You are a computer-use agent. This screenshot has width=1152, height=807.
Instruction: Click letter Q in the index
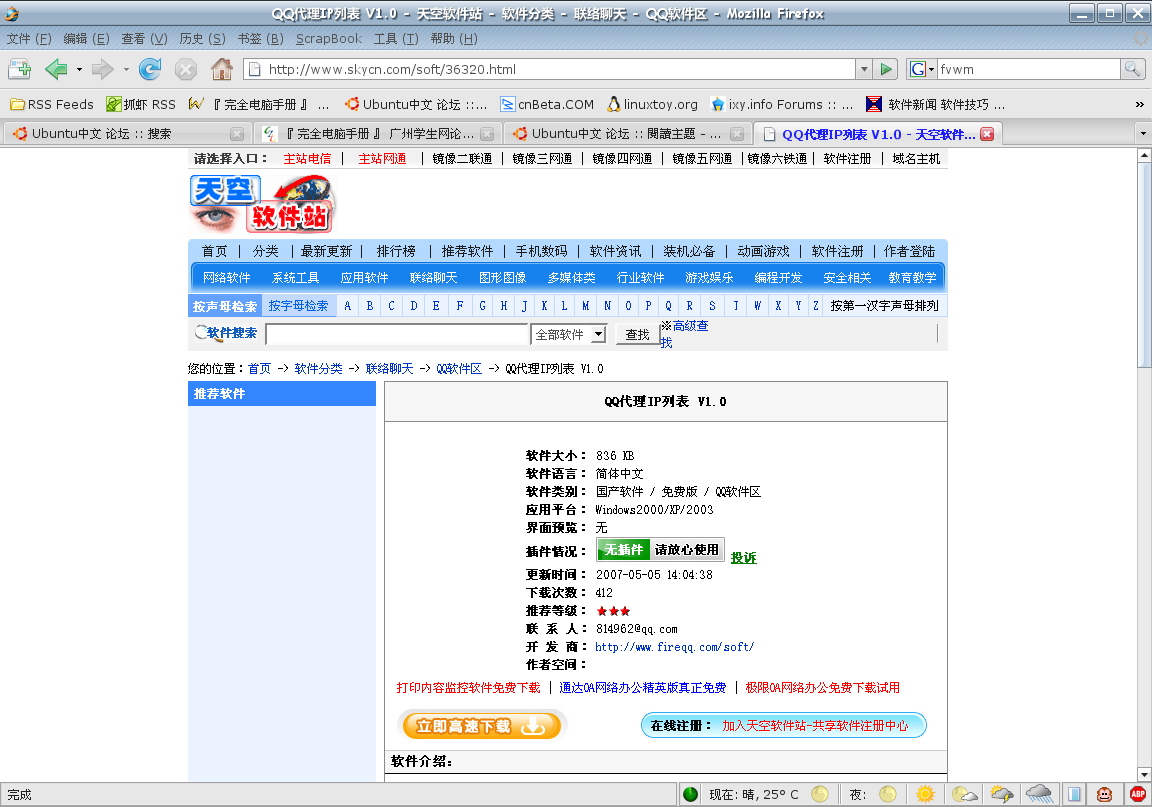point(668,306)
